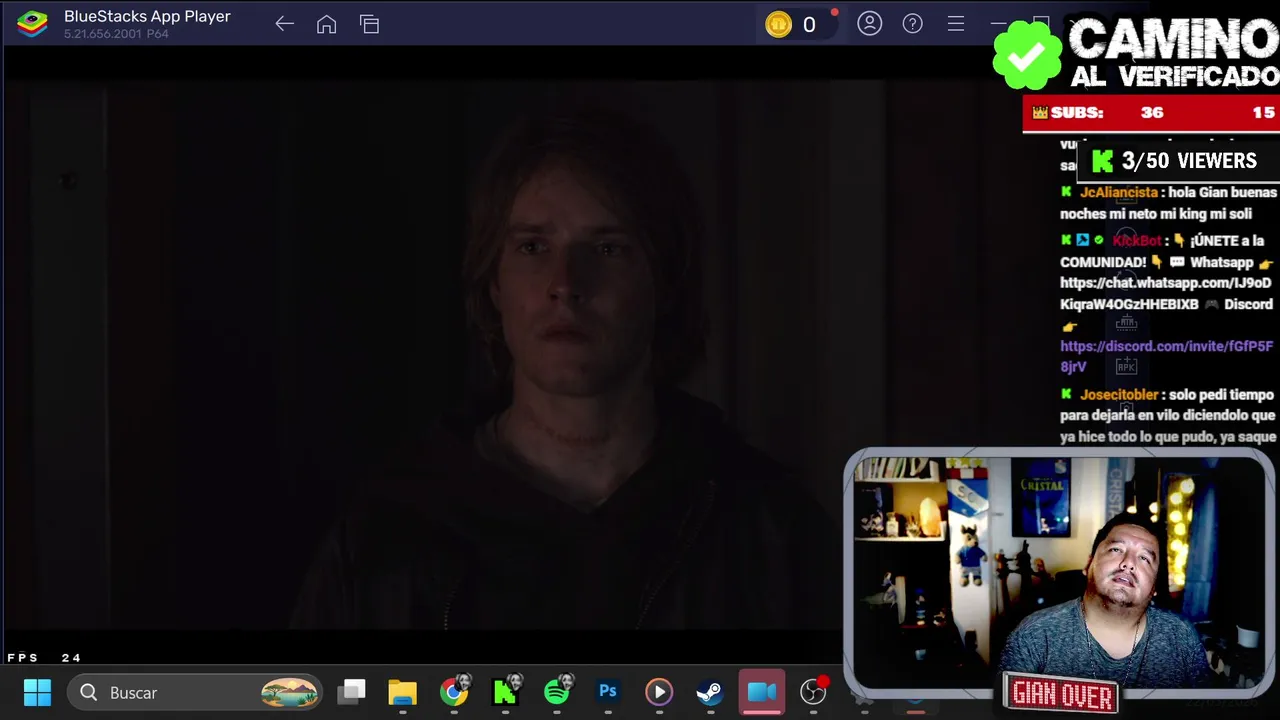1280x720 pixels.
Task: Open the Windows Start menu
Action: pyautogui.click(x=37, y=692)
